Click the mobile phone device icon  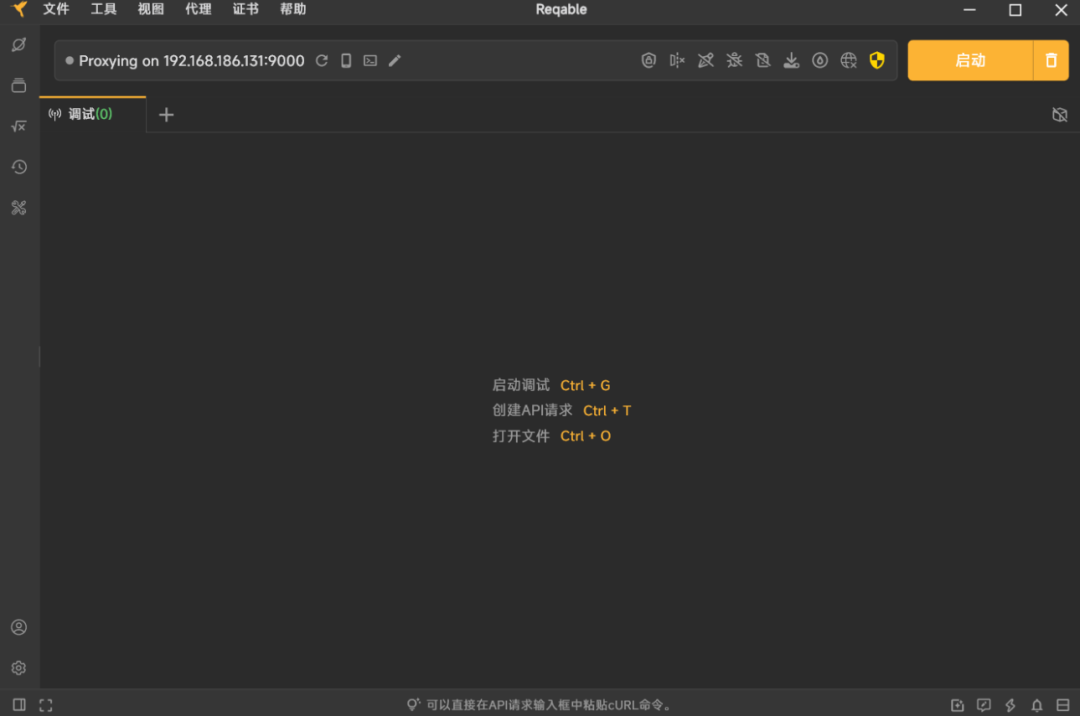pyautogui.click(x=346, y=61)
